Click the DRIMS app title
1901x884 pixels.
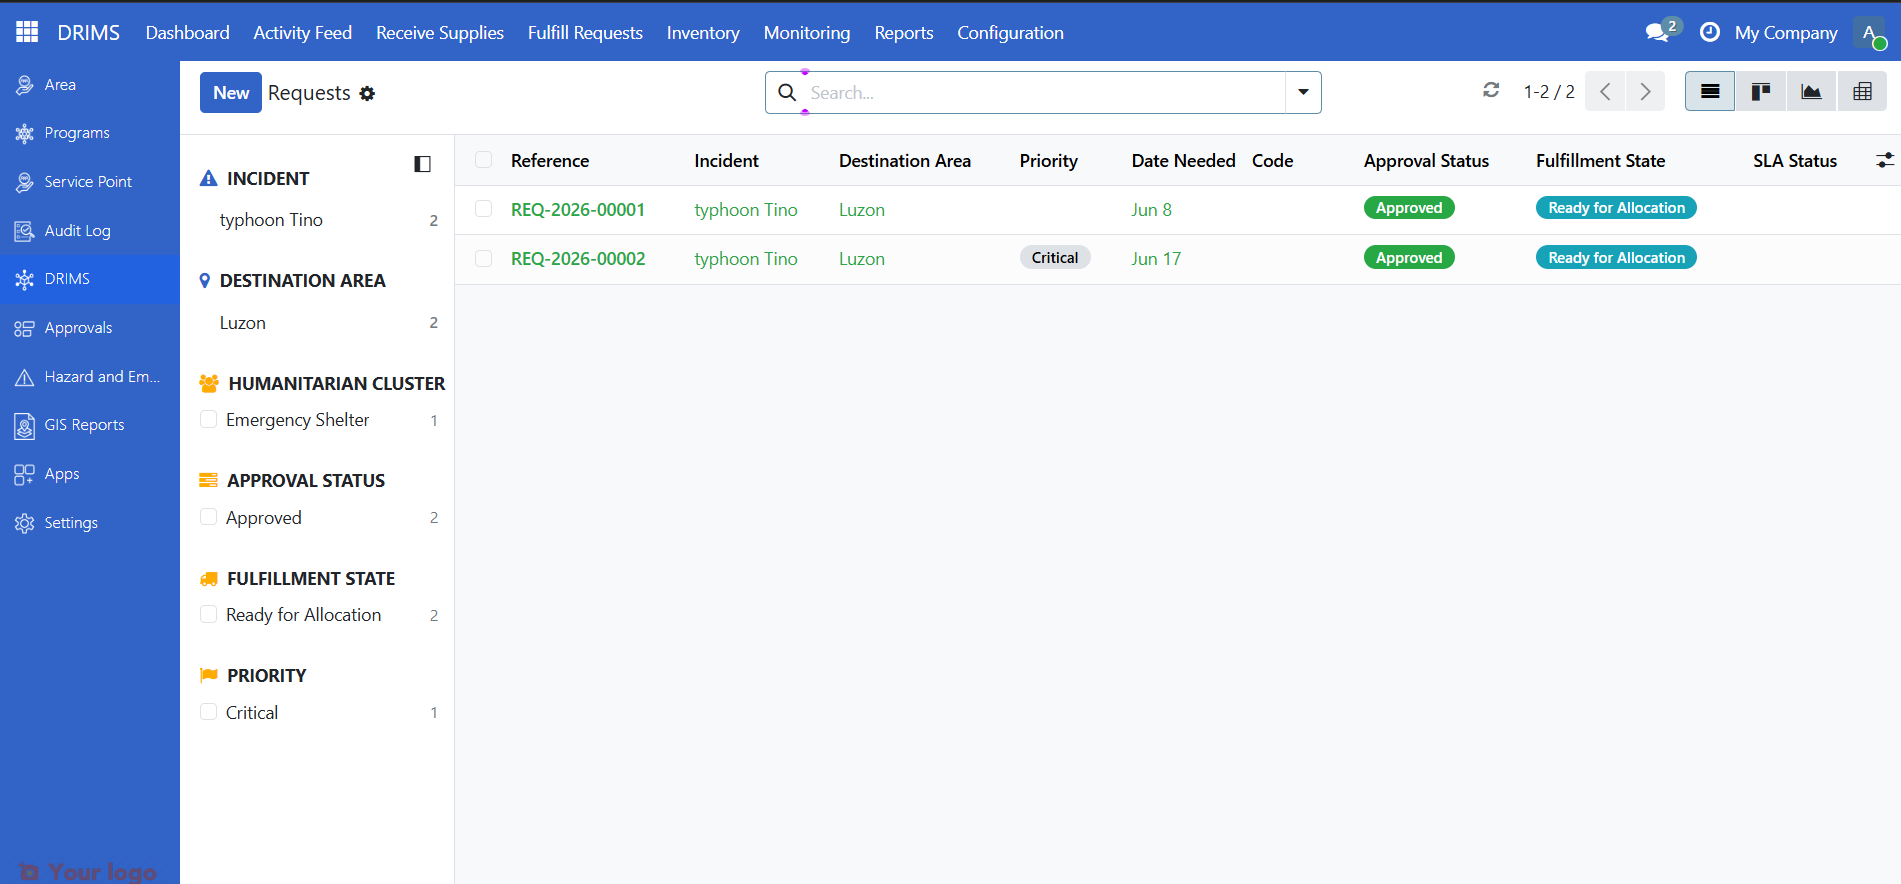pos(88,32)
